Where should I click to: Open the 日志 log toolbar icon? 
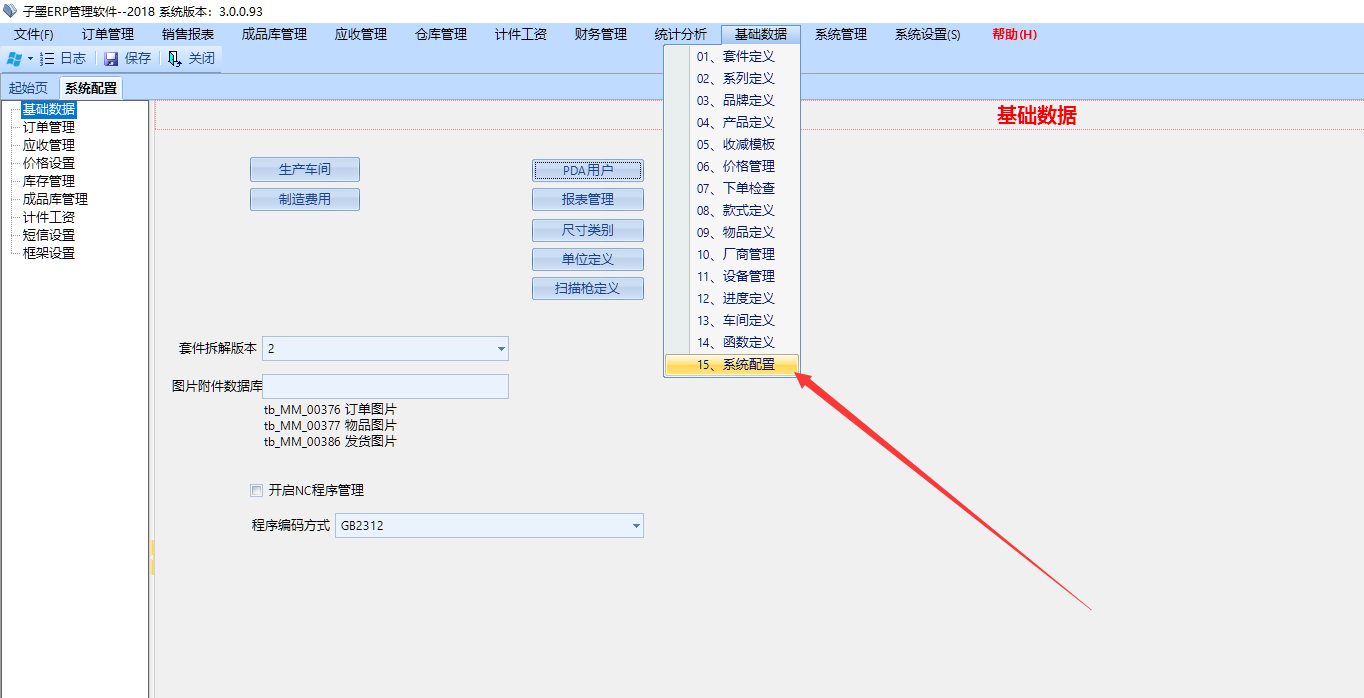click(48, 59)
